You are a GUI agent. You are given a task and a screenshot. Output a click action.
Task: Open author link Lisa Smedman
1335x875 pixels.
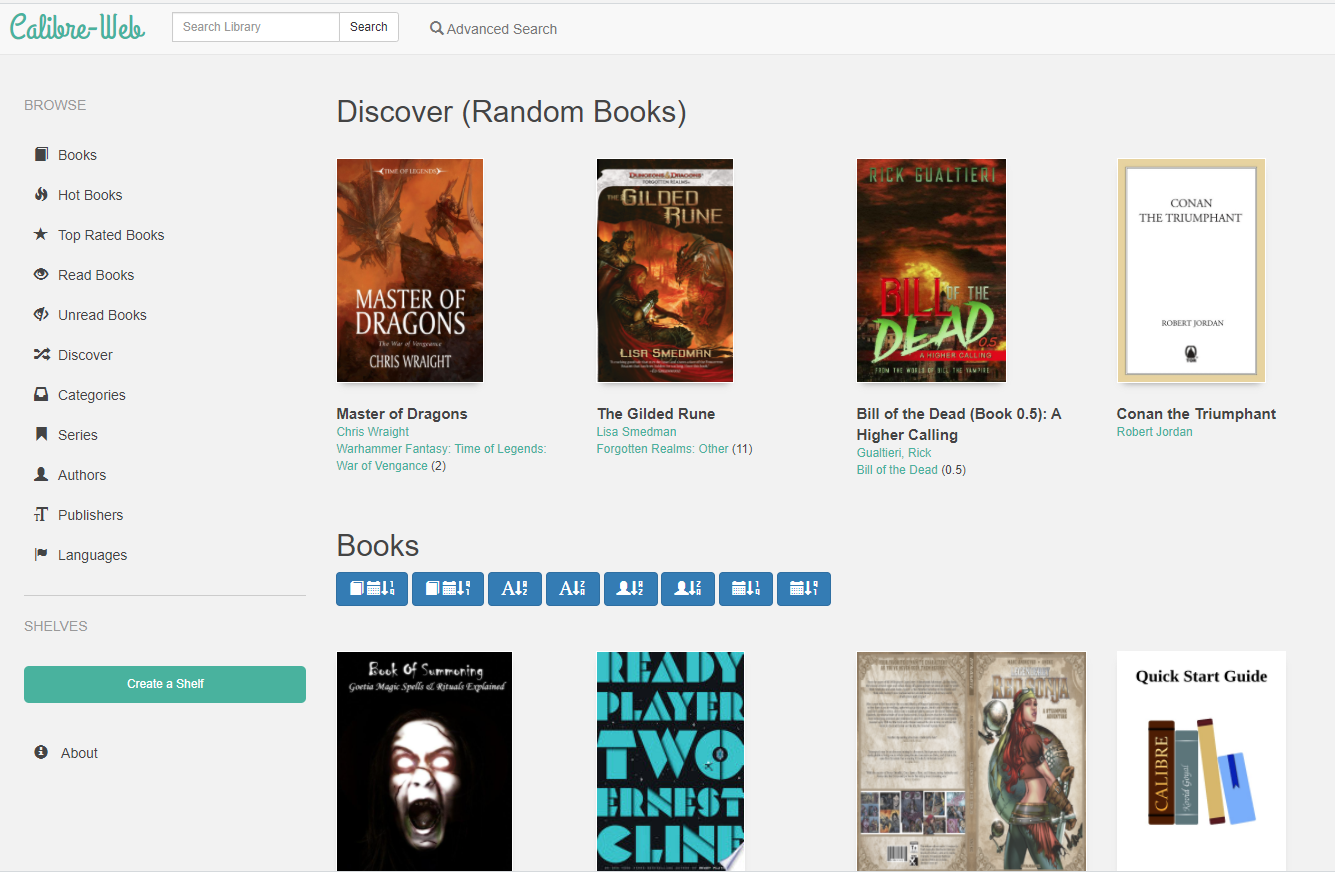point(636,432)
